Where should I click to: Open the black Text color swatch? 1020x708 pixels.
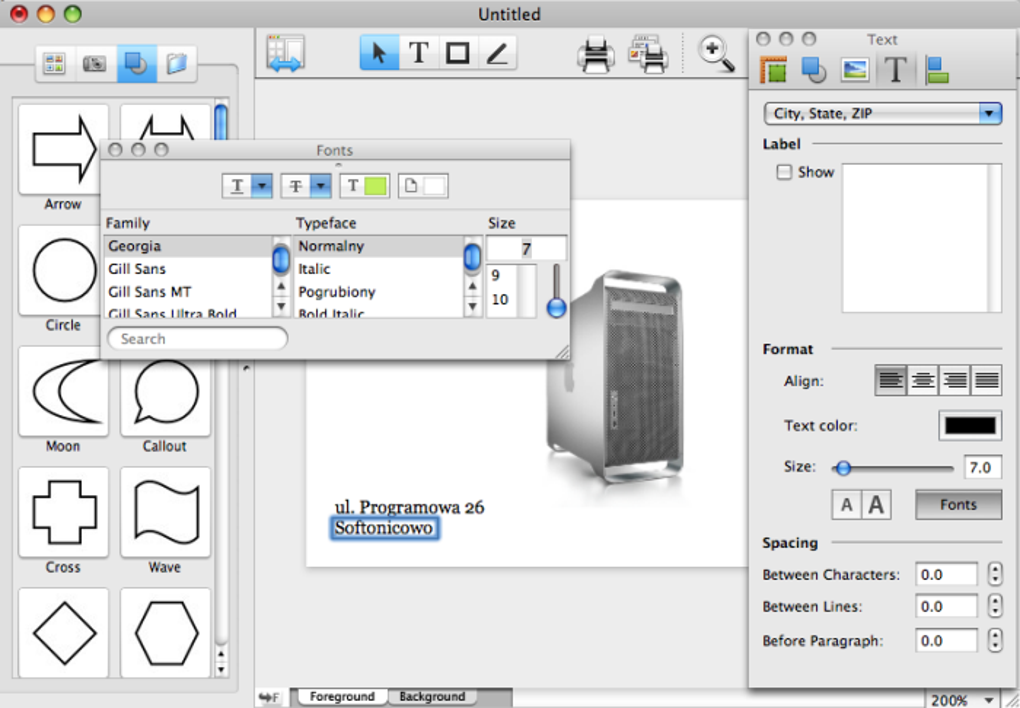point(969,426)
